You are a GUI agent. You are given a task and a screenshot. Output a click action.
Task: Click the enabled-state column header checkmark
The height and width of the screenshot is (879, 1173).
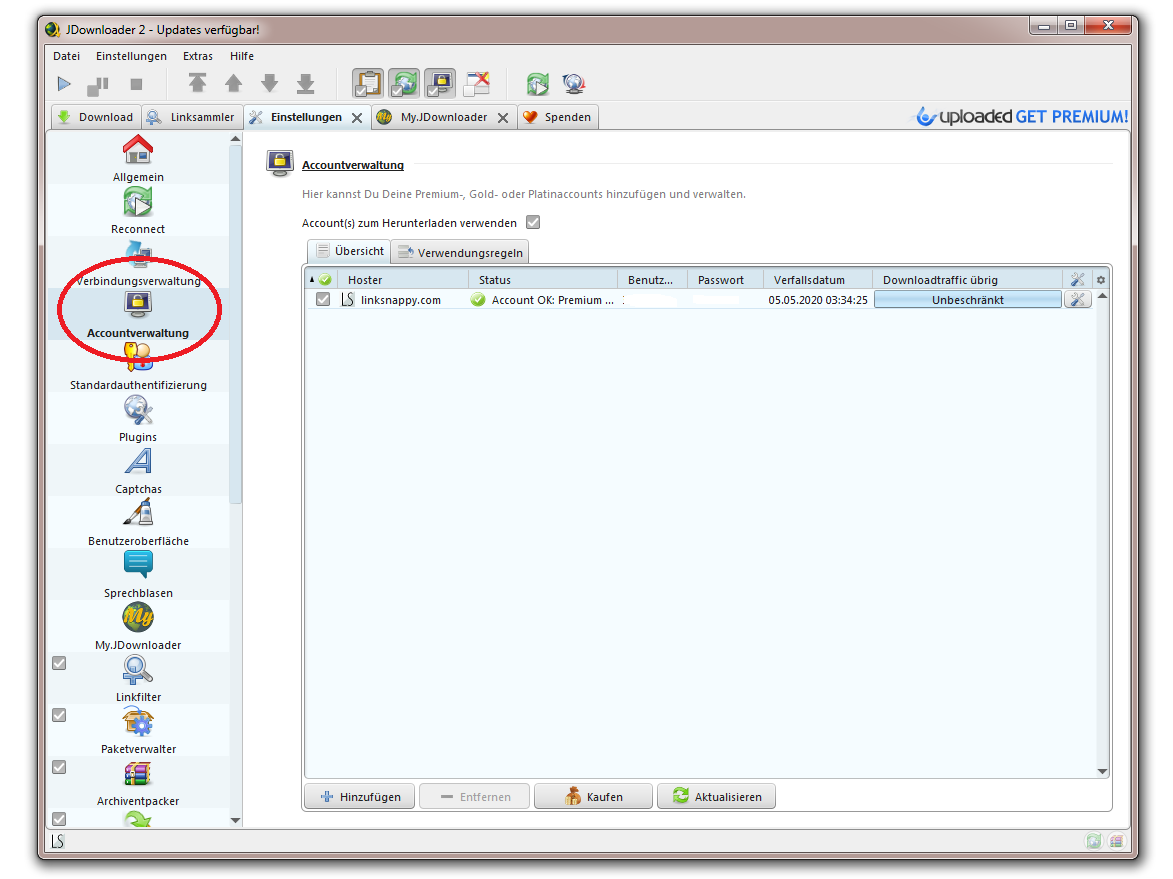pos(325,280)
